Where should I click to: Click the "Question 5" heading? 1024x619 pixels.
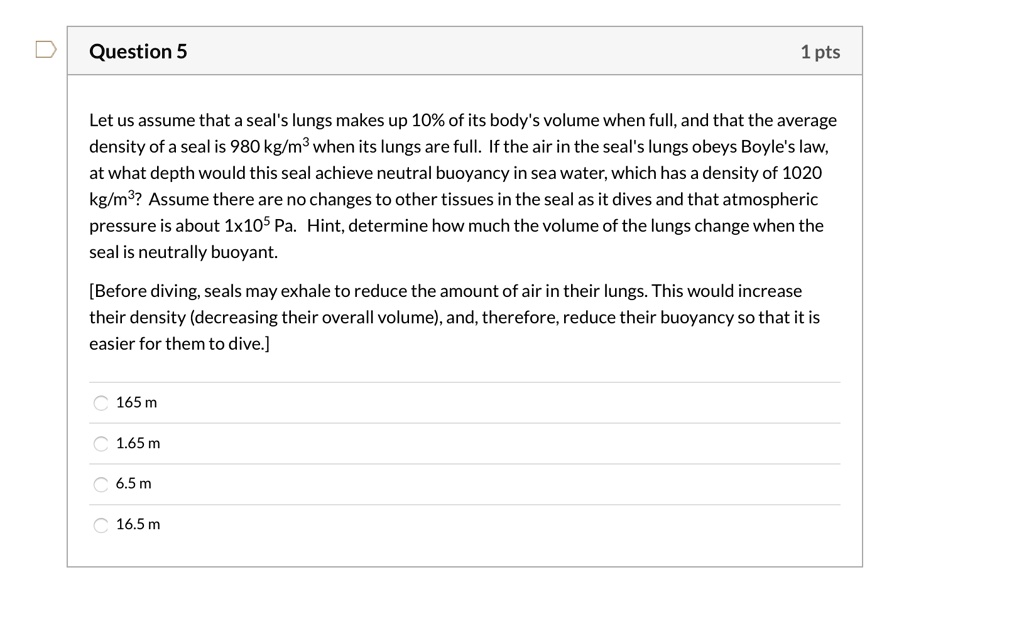138,51
